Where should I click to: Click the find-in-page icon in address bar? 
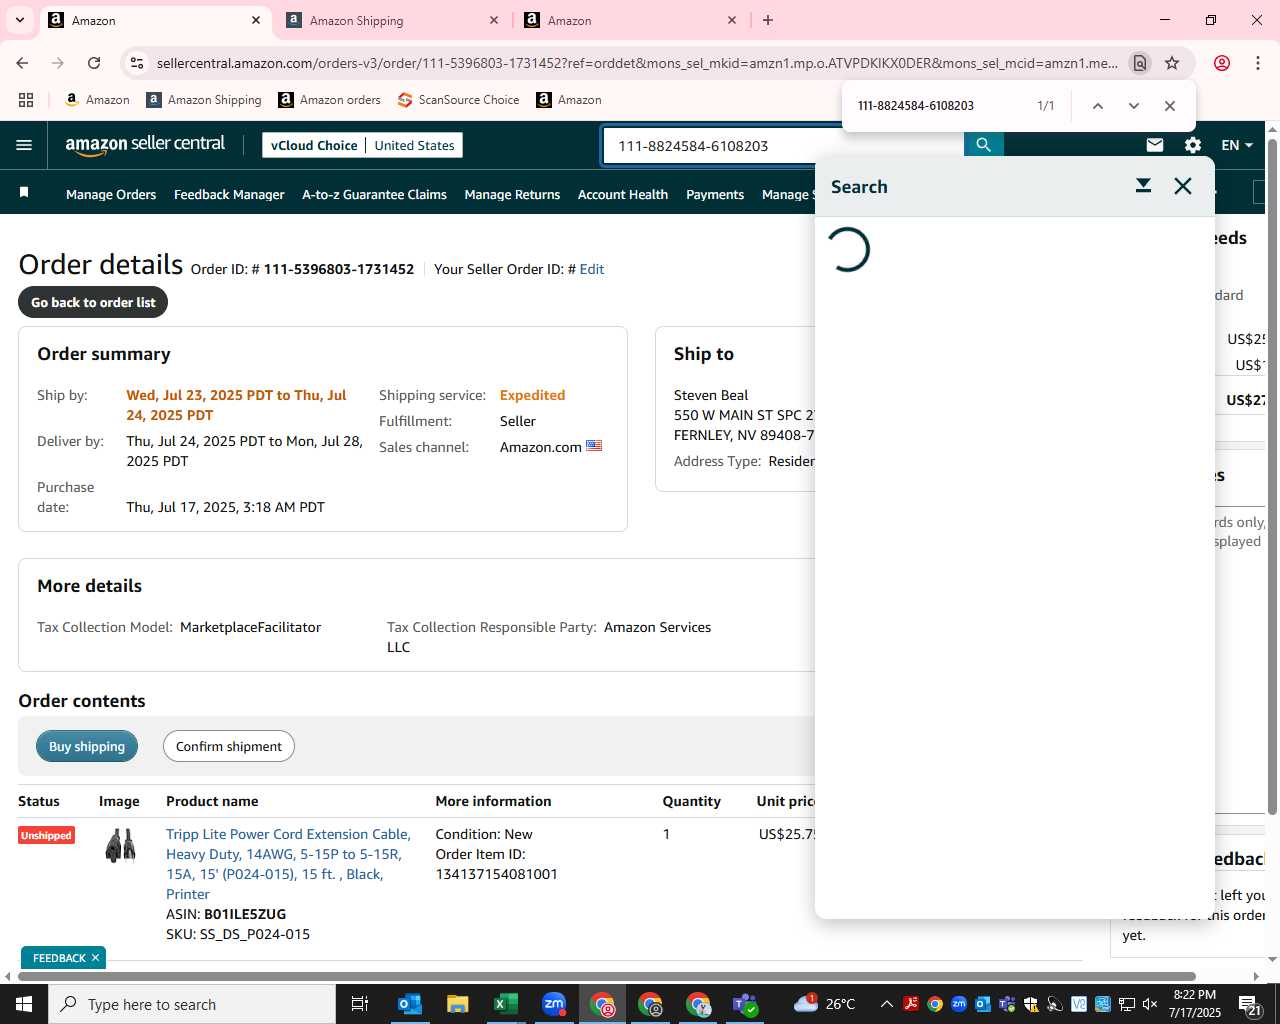tap(1139, 63)
